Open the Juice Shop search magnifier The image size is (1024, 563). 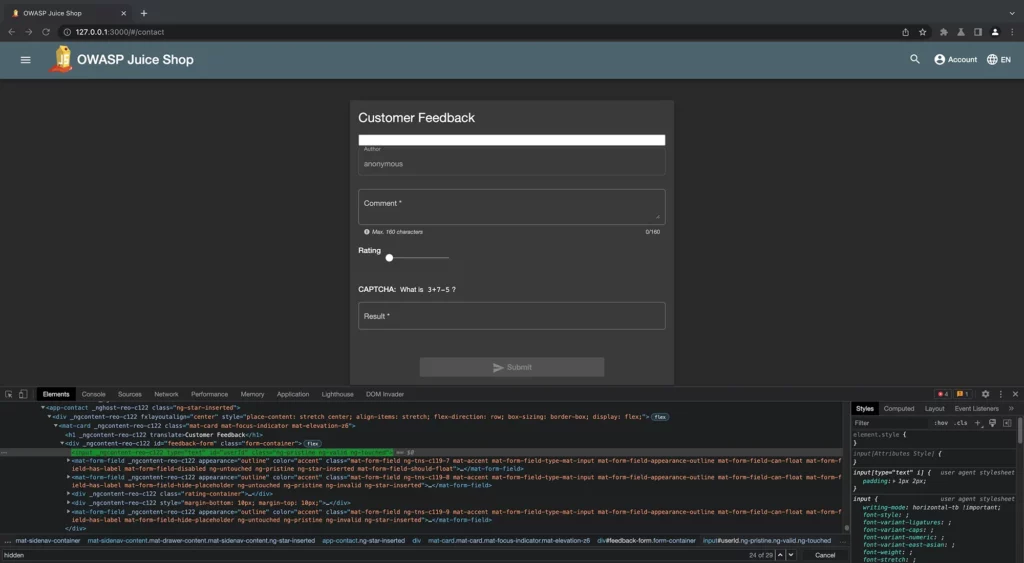point(915,59)
